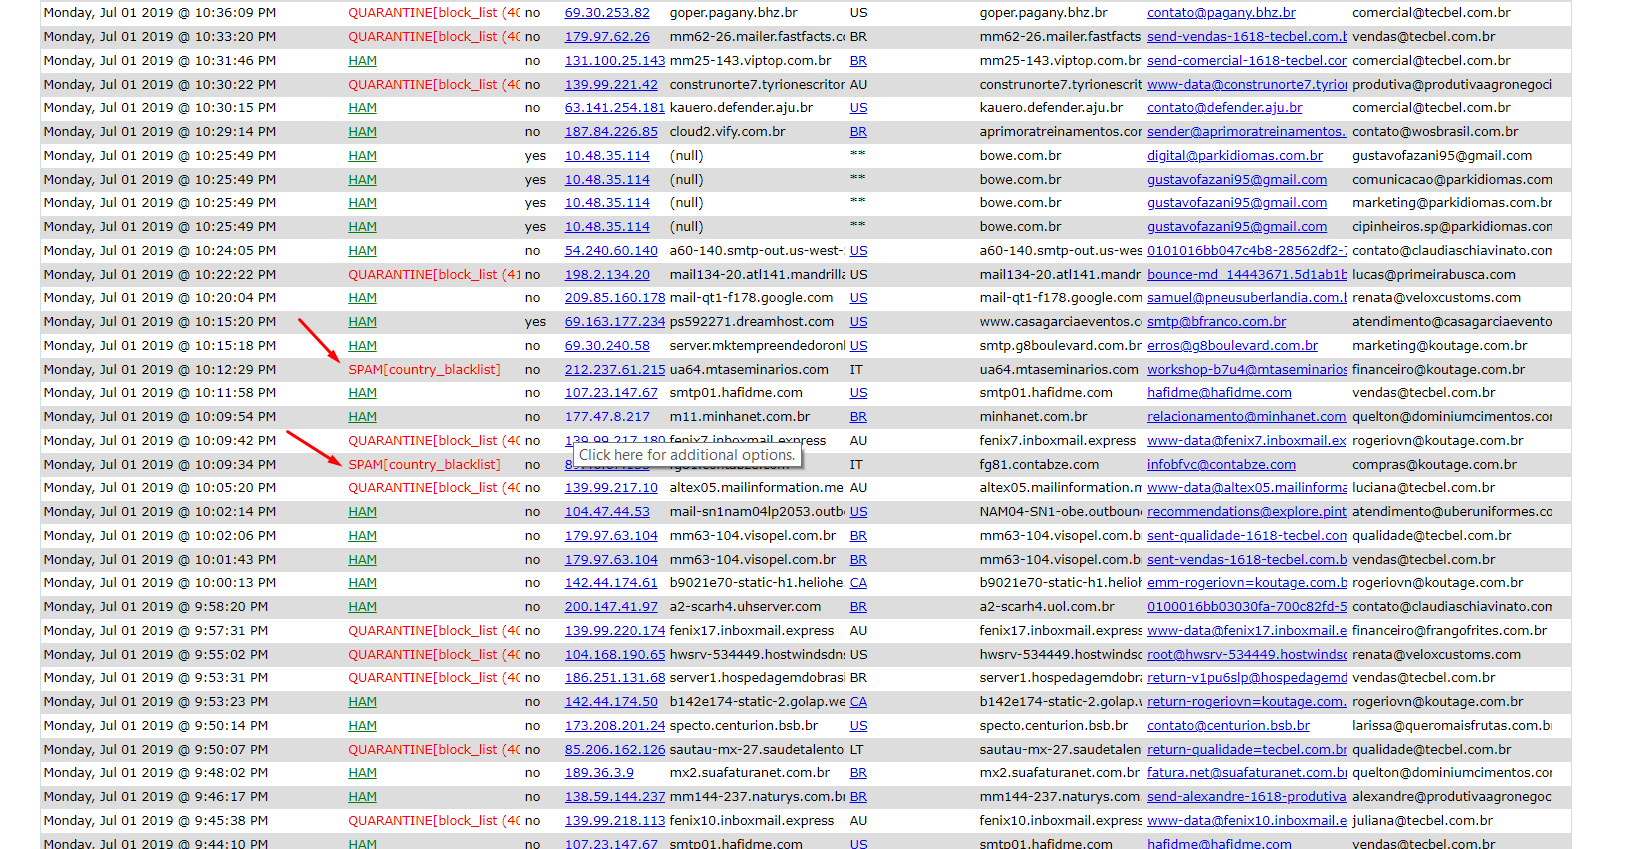
Task: Open infobfvc@contabze.com sender link
Action: point(1220,465)
